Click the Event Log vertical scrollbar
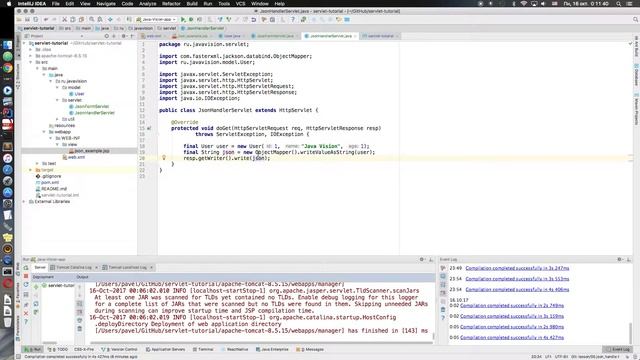This screenshot has width=640, height=360. (x=631, y=333)
